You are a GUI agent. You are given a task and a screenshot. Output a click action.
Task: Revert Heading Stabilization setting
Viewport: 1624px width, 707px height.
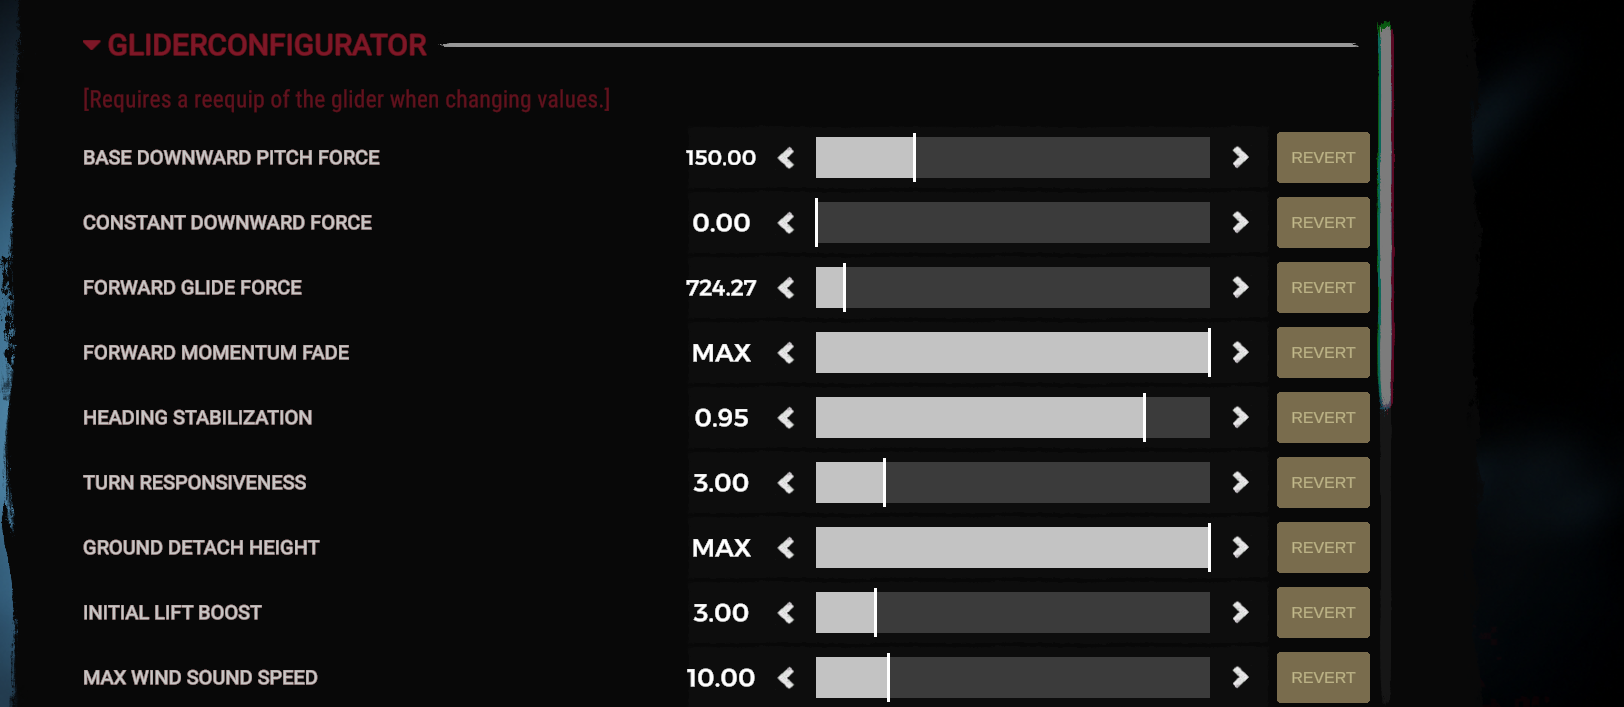[x=1322, y=418]
